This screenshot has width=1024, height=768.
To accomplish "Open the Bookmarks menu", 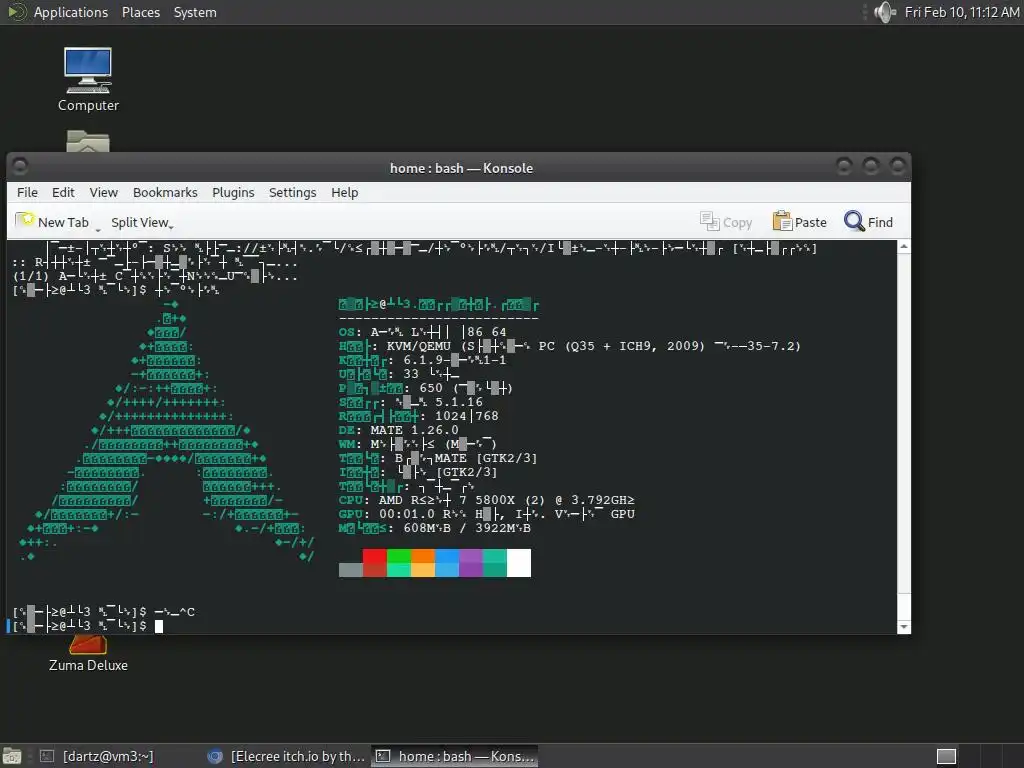I will [x=165, y=193].
